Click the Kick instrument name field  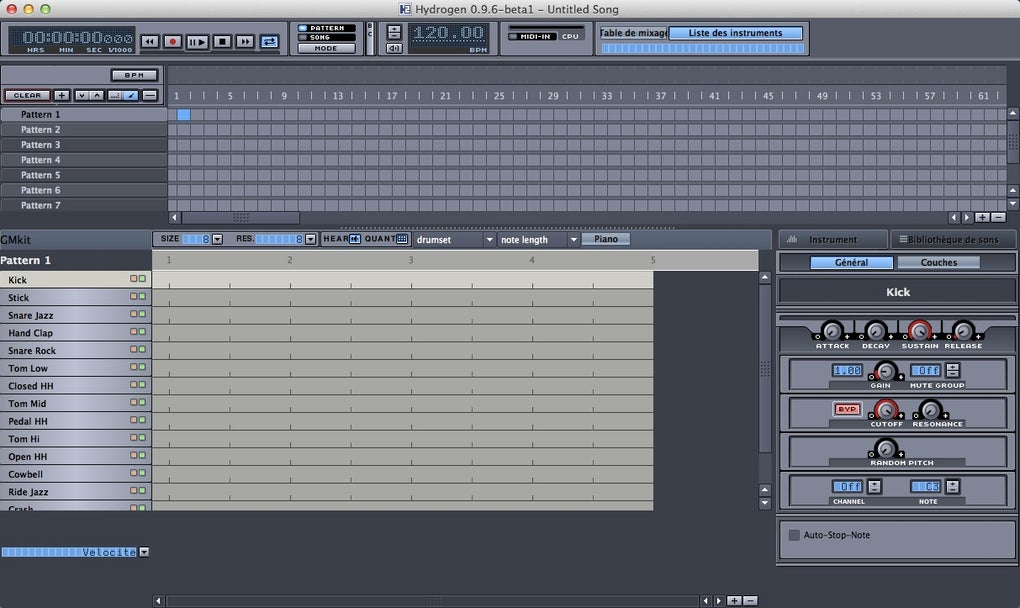(898, 292)
